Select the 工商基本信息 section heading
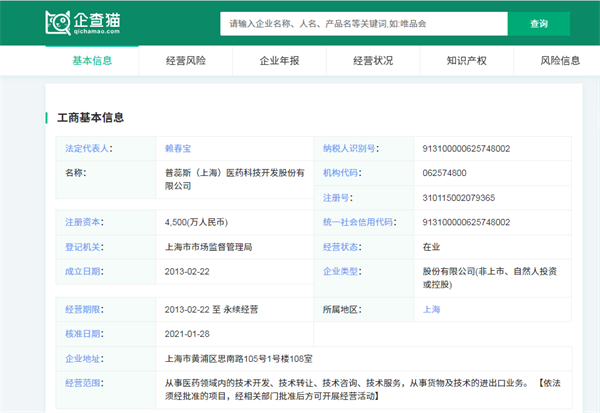Image resolution: width=600 pixels, height=413 pixels. pyautogui.click(x=90, y=118)
